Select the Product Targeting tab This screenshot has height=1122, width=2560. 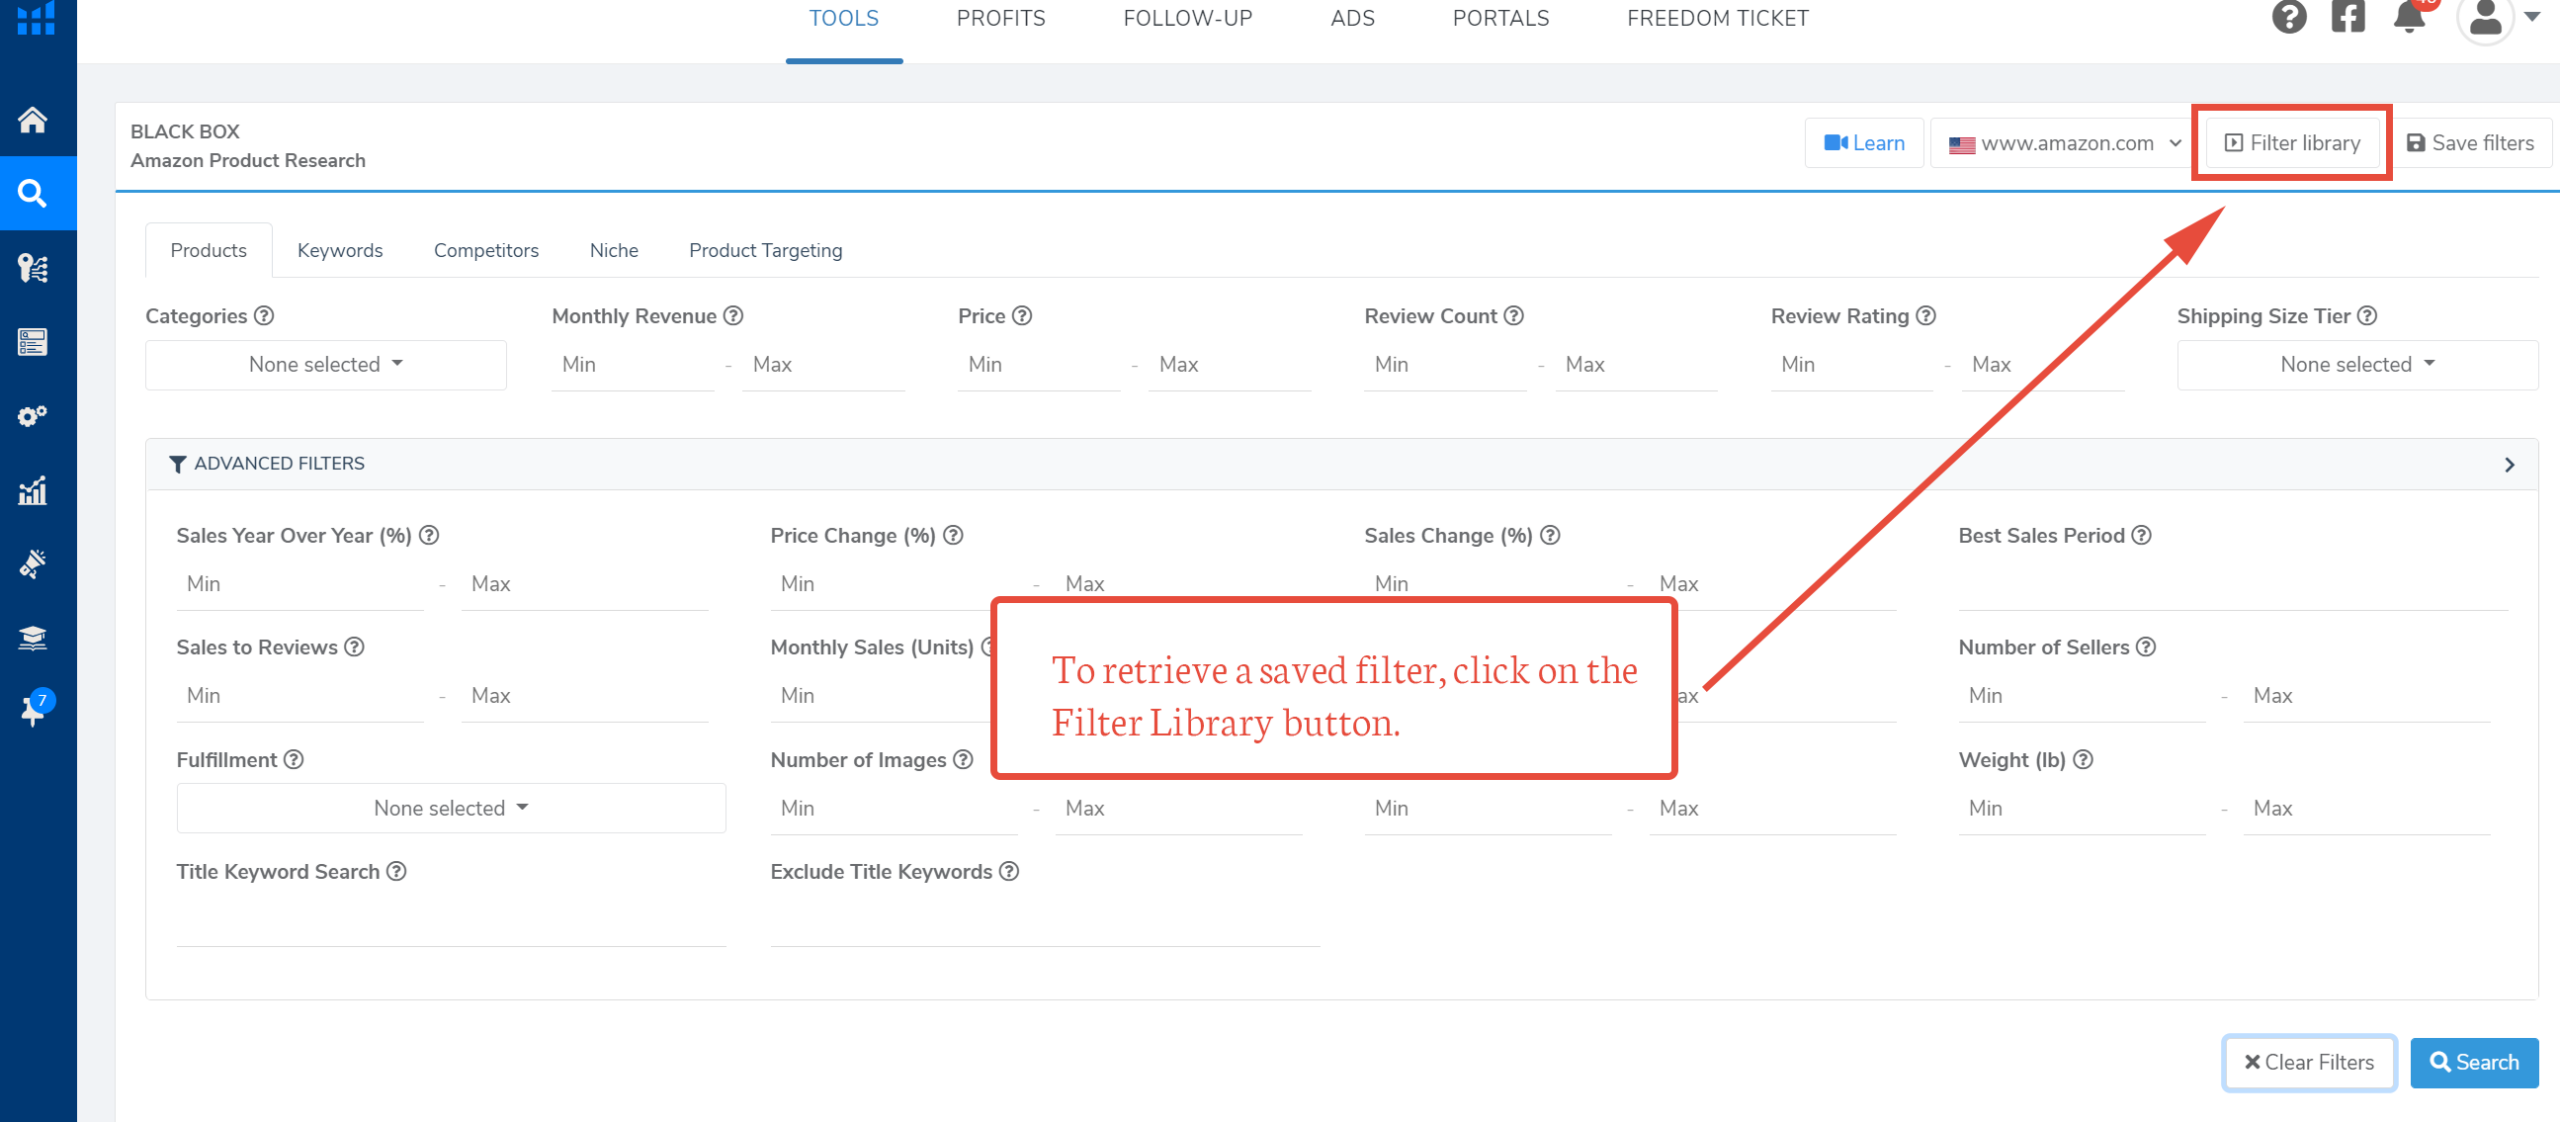pos(765,250)
